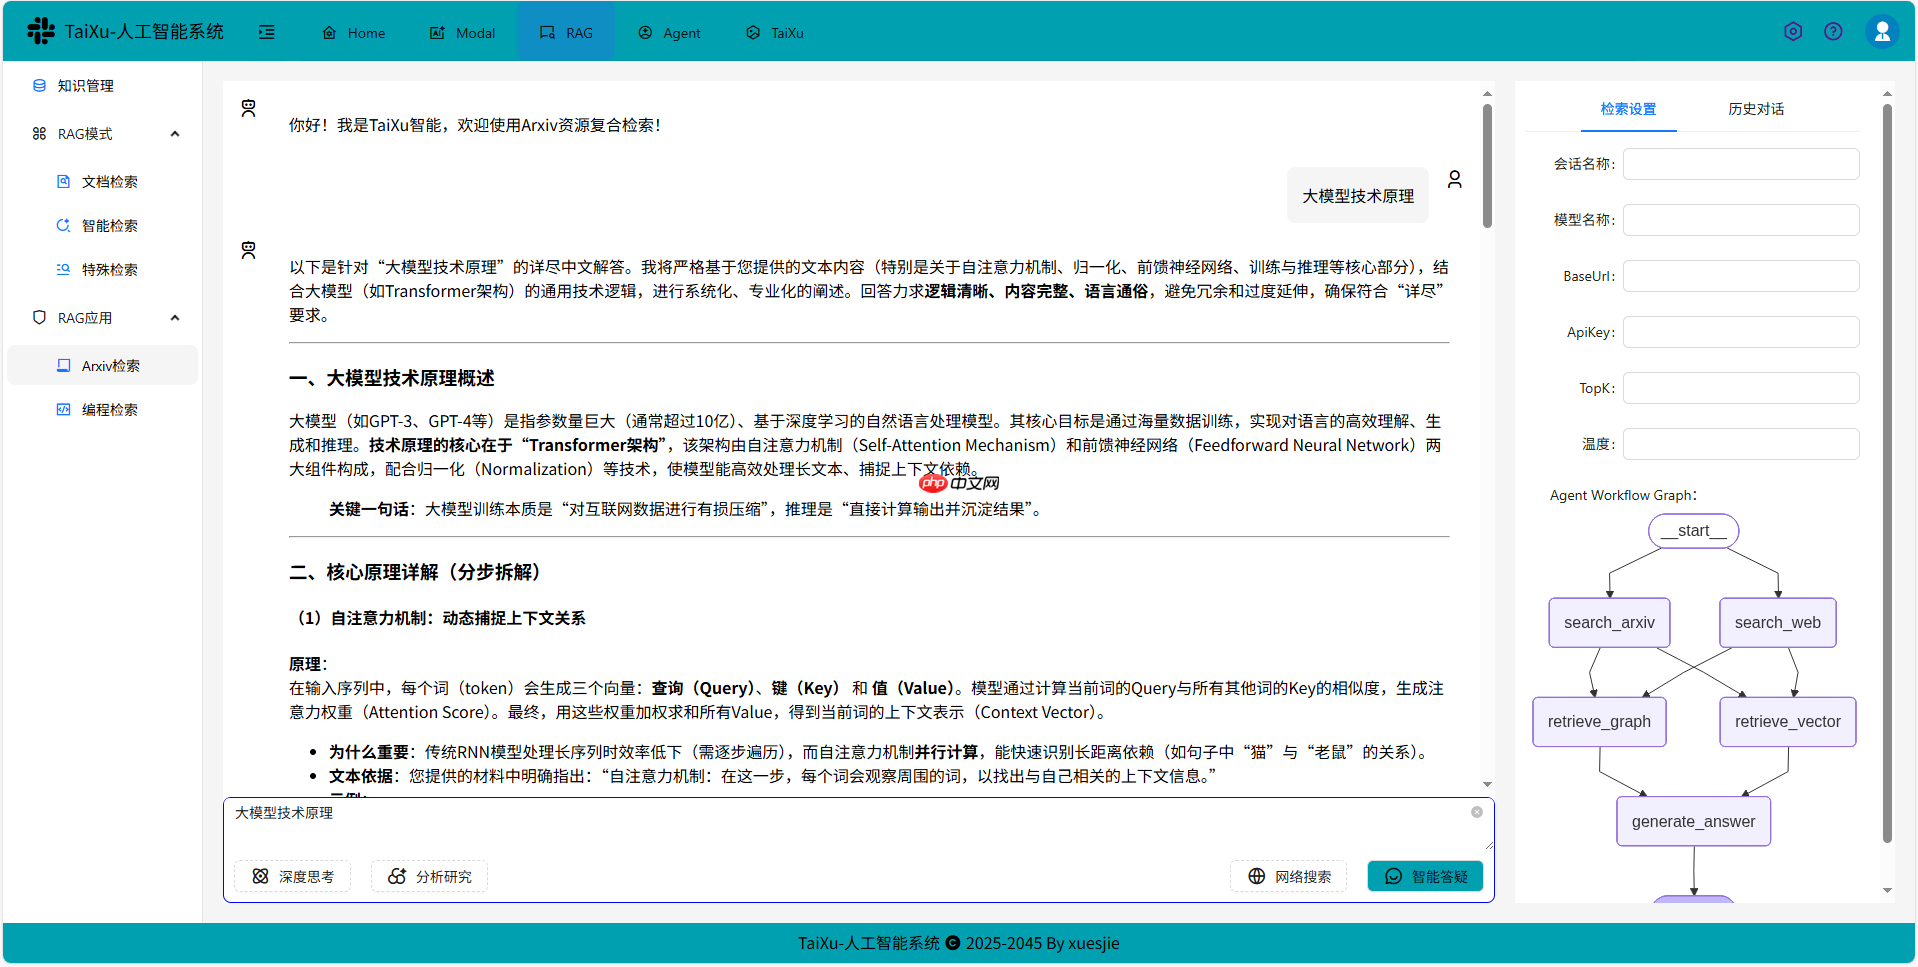
Task: Toggle 网络搜索 before sending
Action: [1288, 876]
